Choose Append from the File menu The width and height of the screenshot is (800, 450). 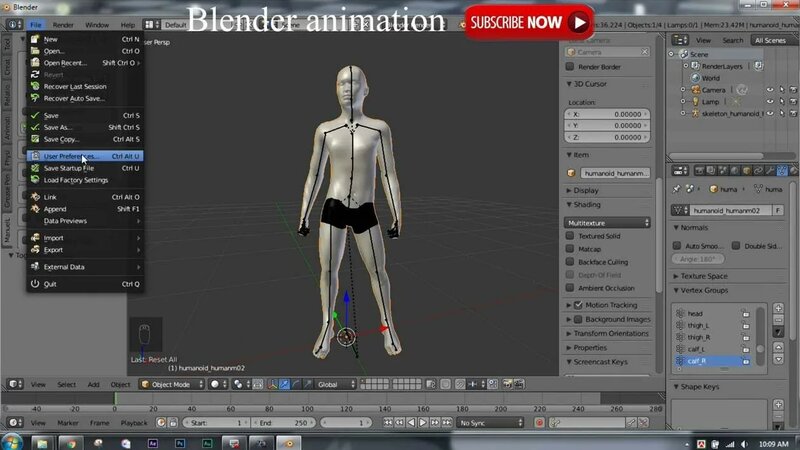tap(85, 209)
